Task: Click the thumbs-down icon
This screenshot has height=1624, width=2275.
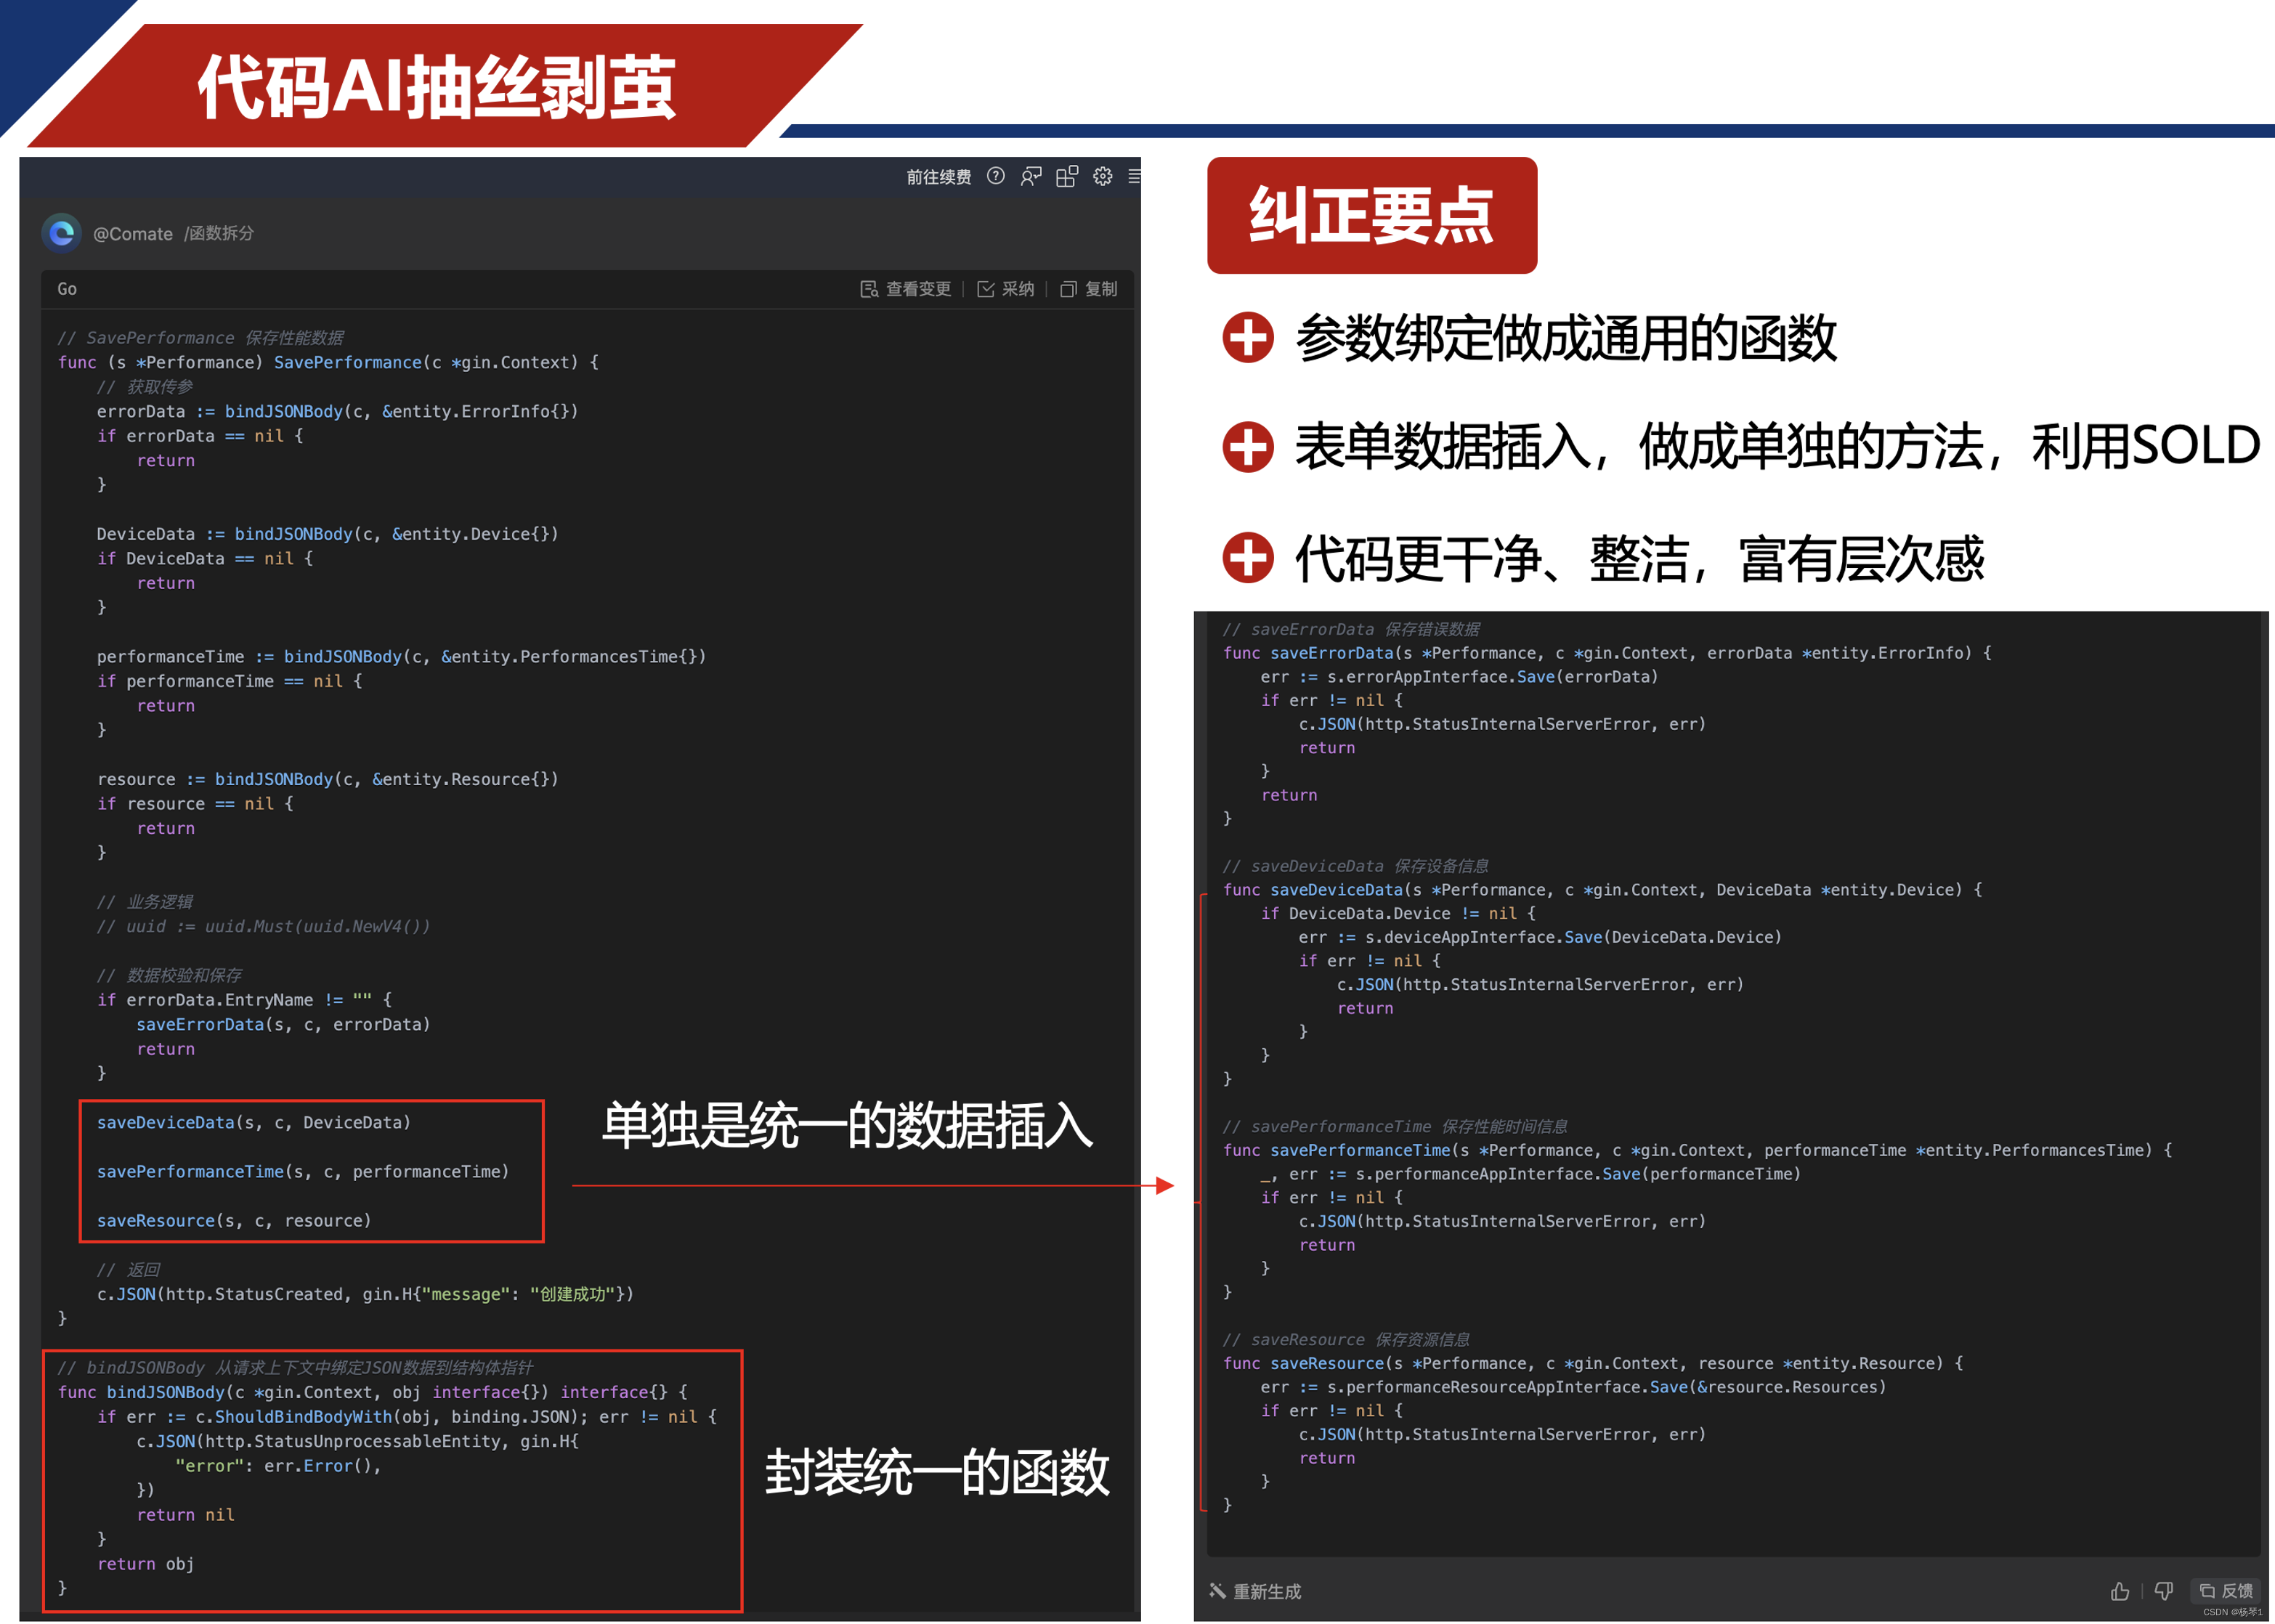Action: [2164, 1591]
